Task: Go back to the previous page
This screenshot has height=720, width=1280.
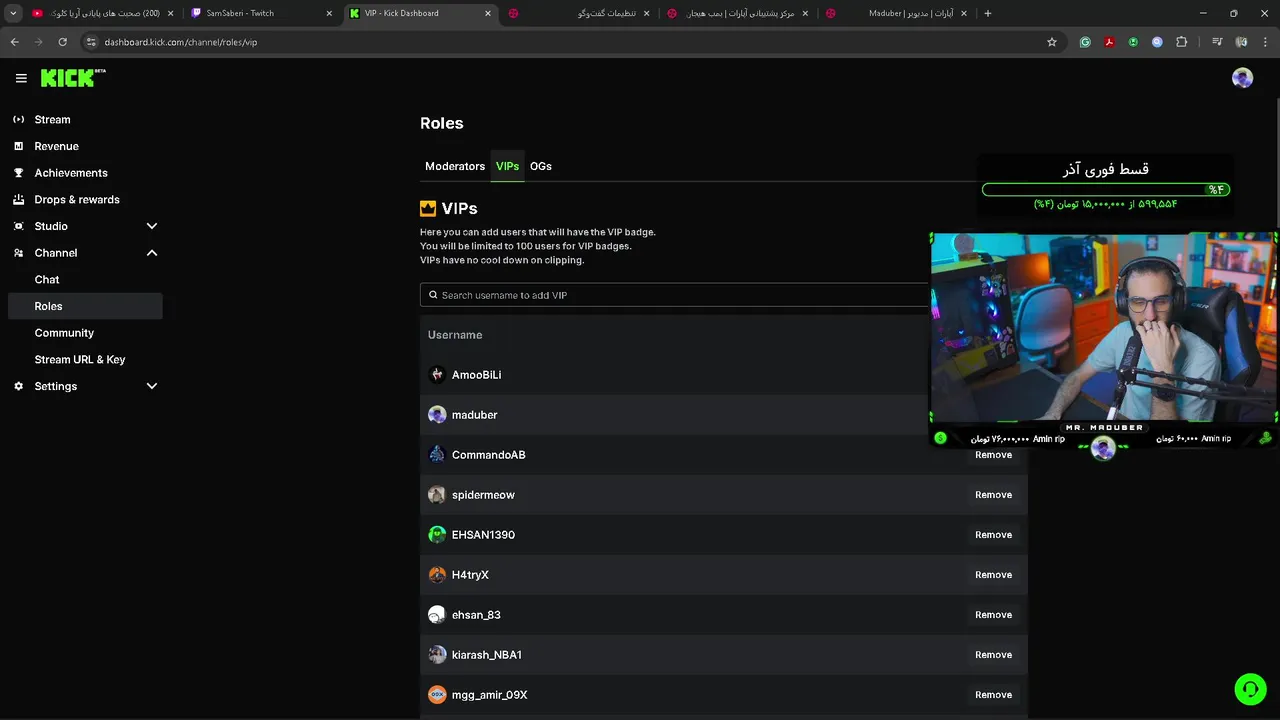Action: [x=14, y=42]
